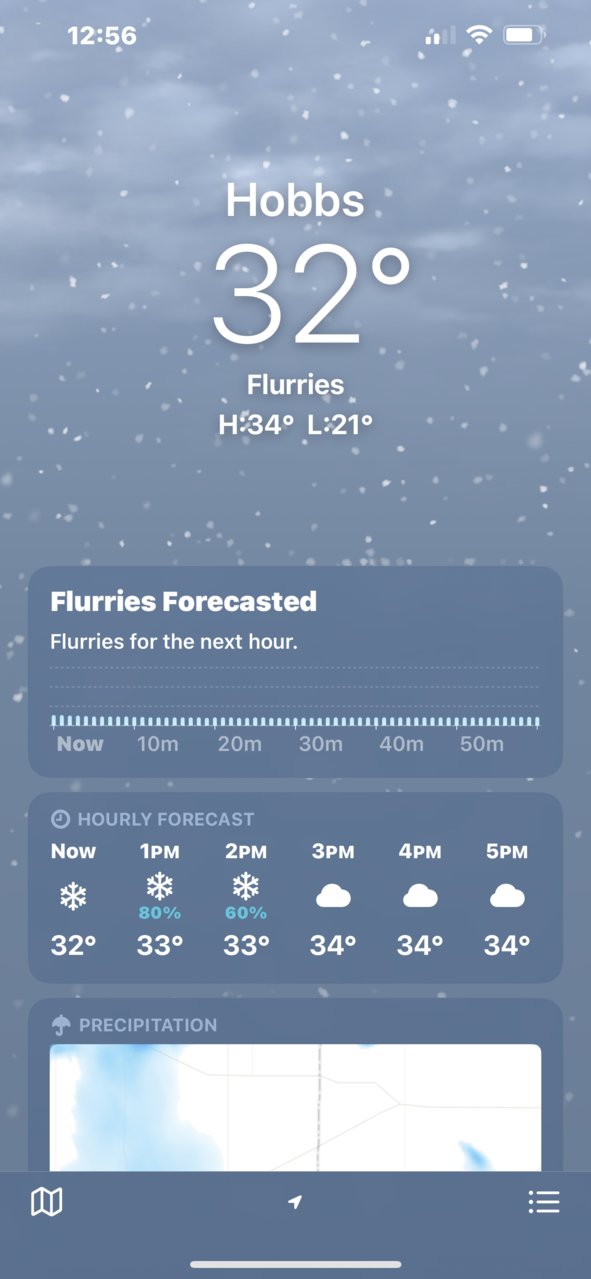Select the 20m mark on precipitation timeline
Viewport: 591px width, 1279px height.
point(240,744)
